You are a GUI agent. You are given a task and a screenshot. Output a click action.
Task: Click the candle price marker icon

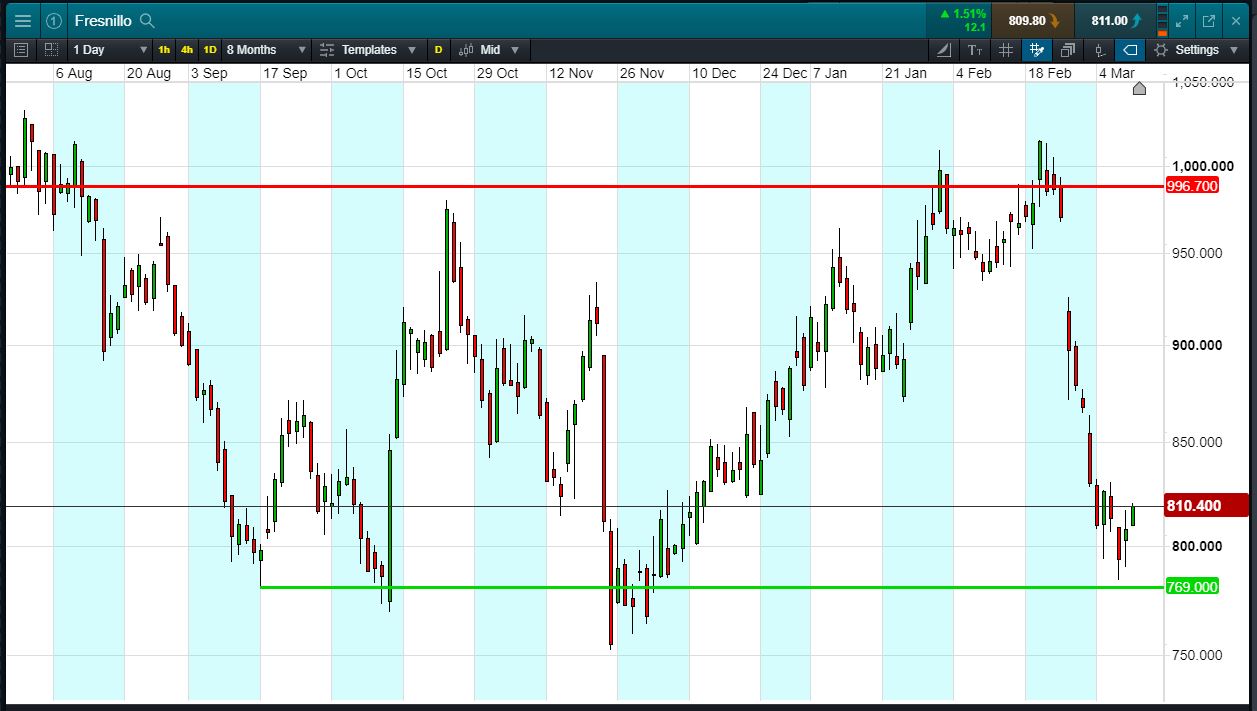(1099, 49)
